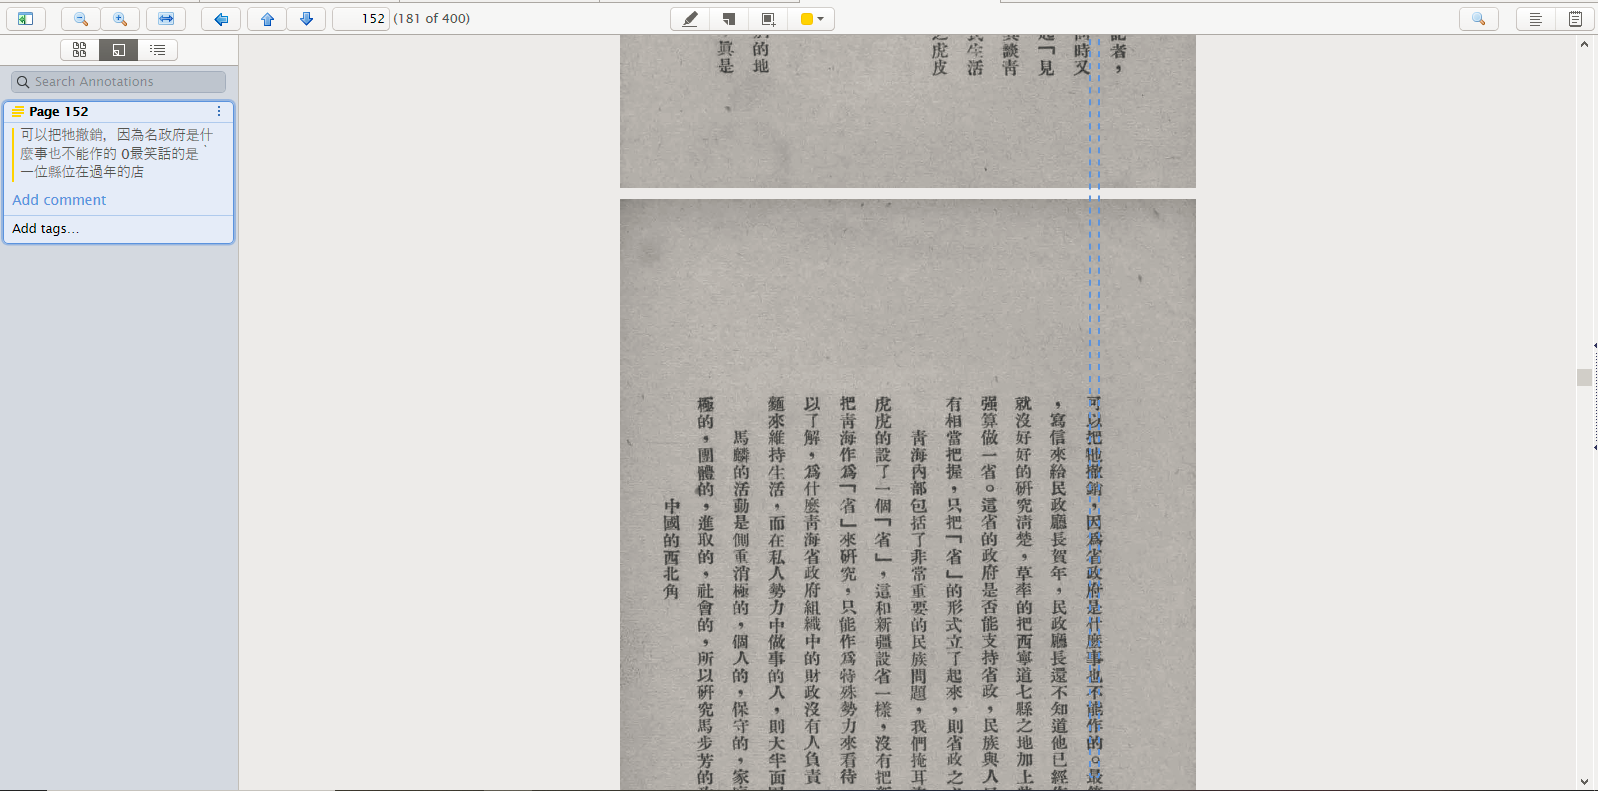Toggle the item pane with lines icon
The height and width of the screenshot is (791, 1598).
tap(1535, 19)
